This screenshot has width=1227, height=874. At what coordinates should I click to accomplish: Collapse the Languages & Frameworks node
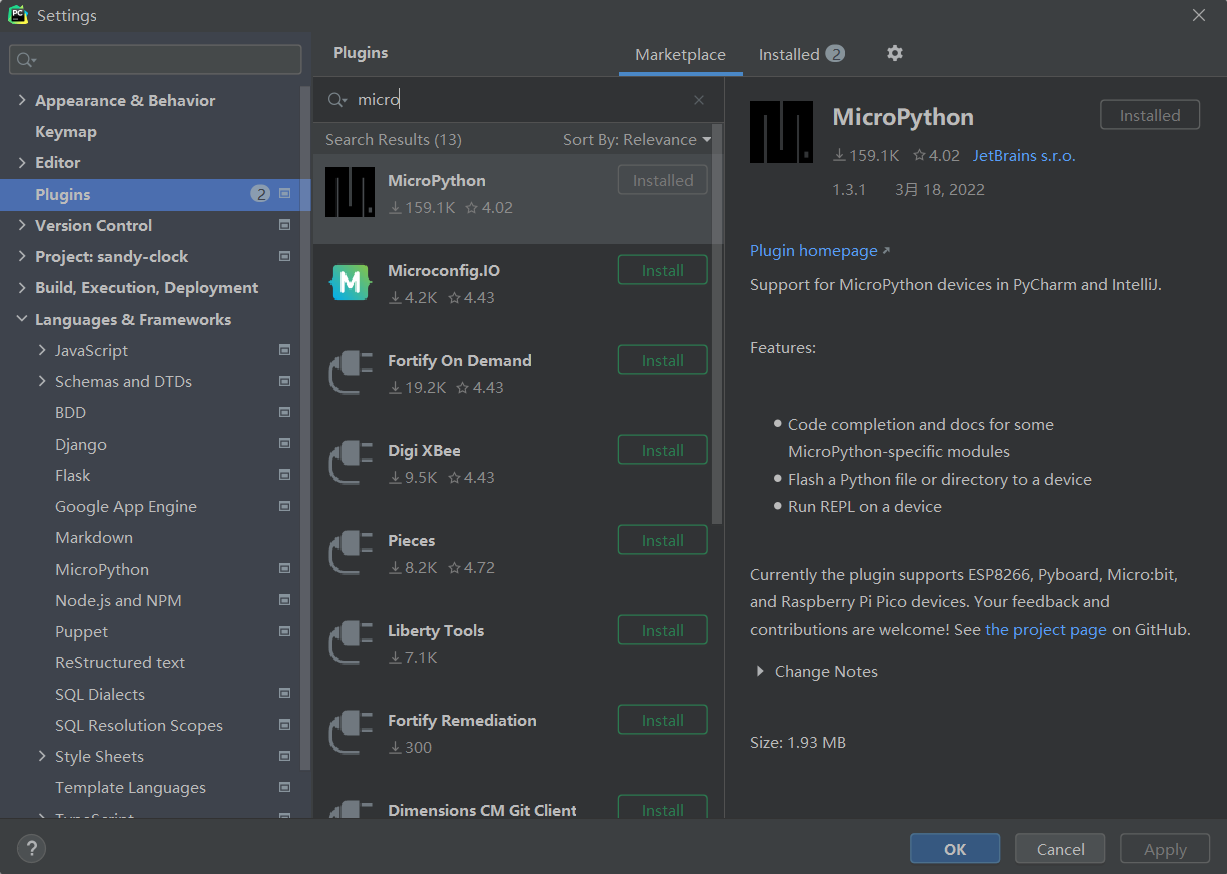tap(22, 319)
